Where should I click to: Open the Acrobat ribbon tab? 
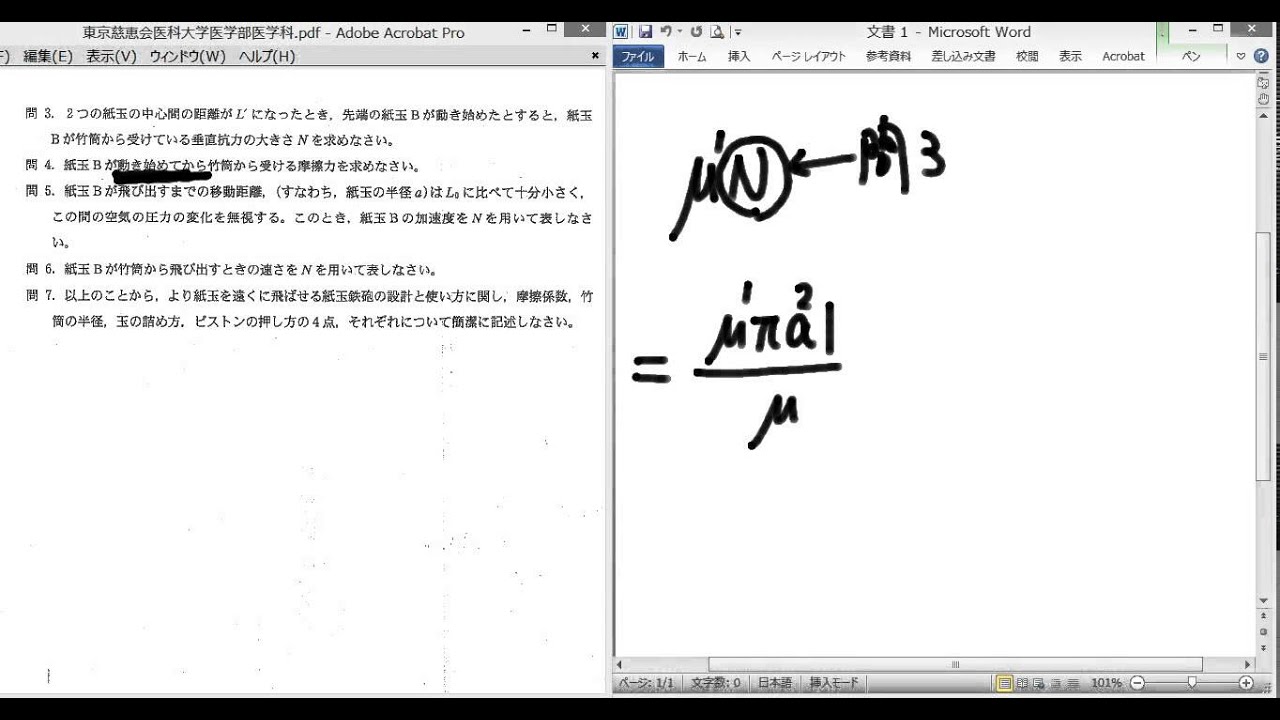click(x=1123, y=56)
